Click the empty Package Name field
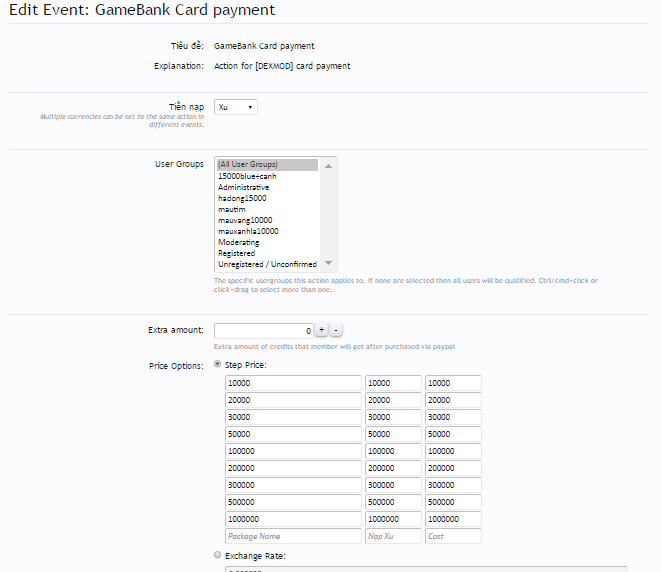This screenshot has height=572, width=661. tap(292, 537)
